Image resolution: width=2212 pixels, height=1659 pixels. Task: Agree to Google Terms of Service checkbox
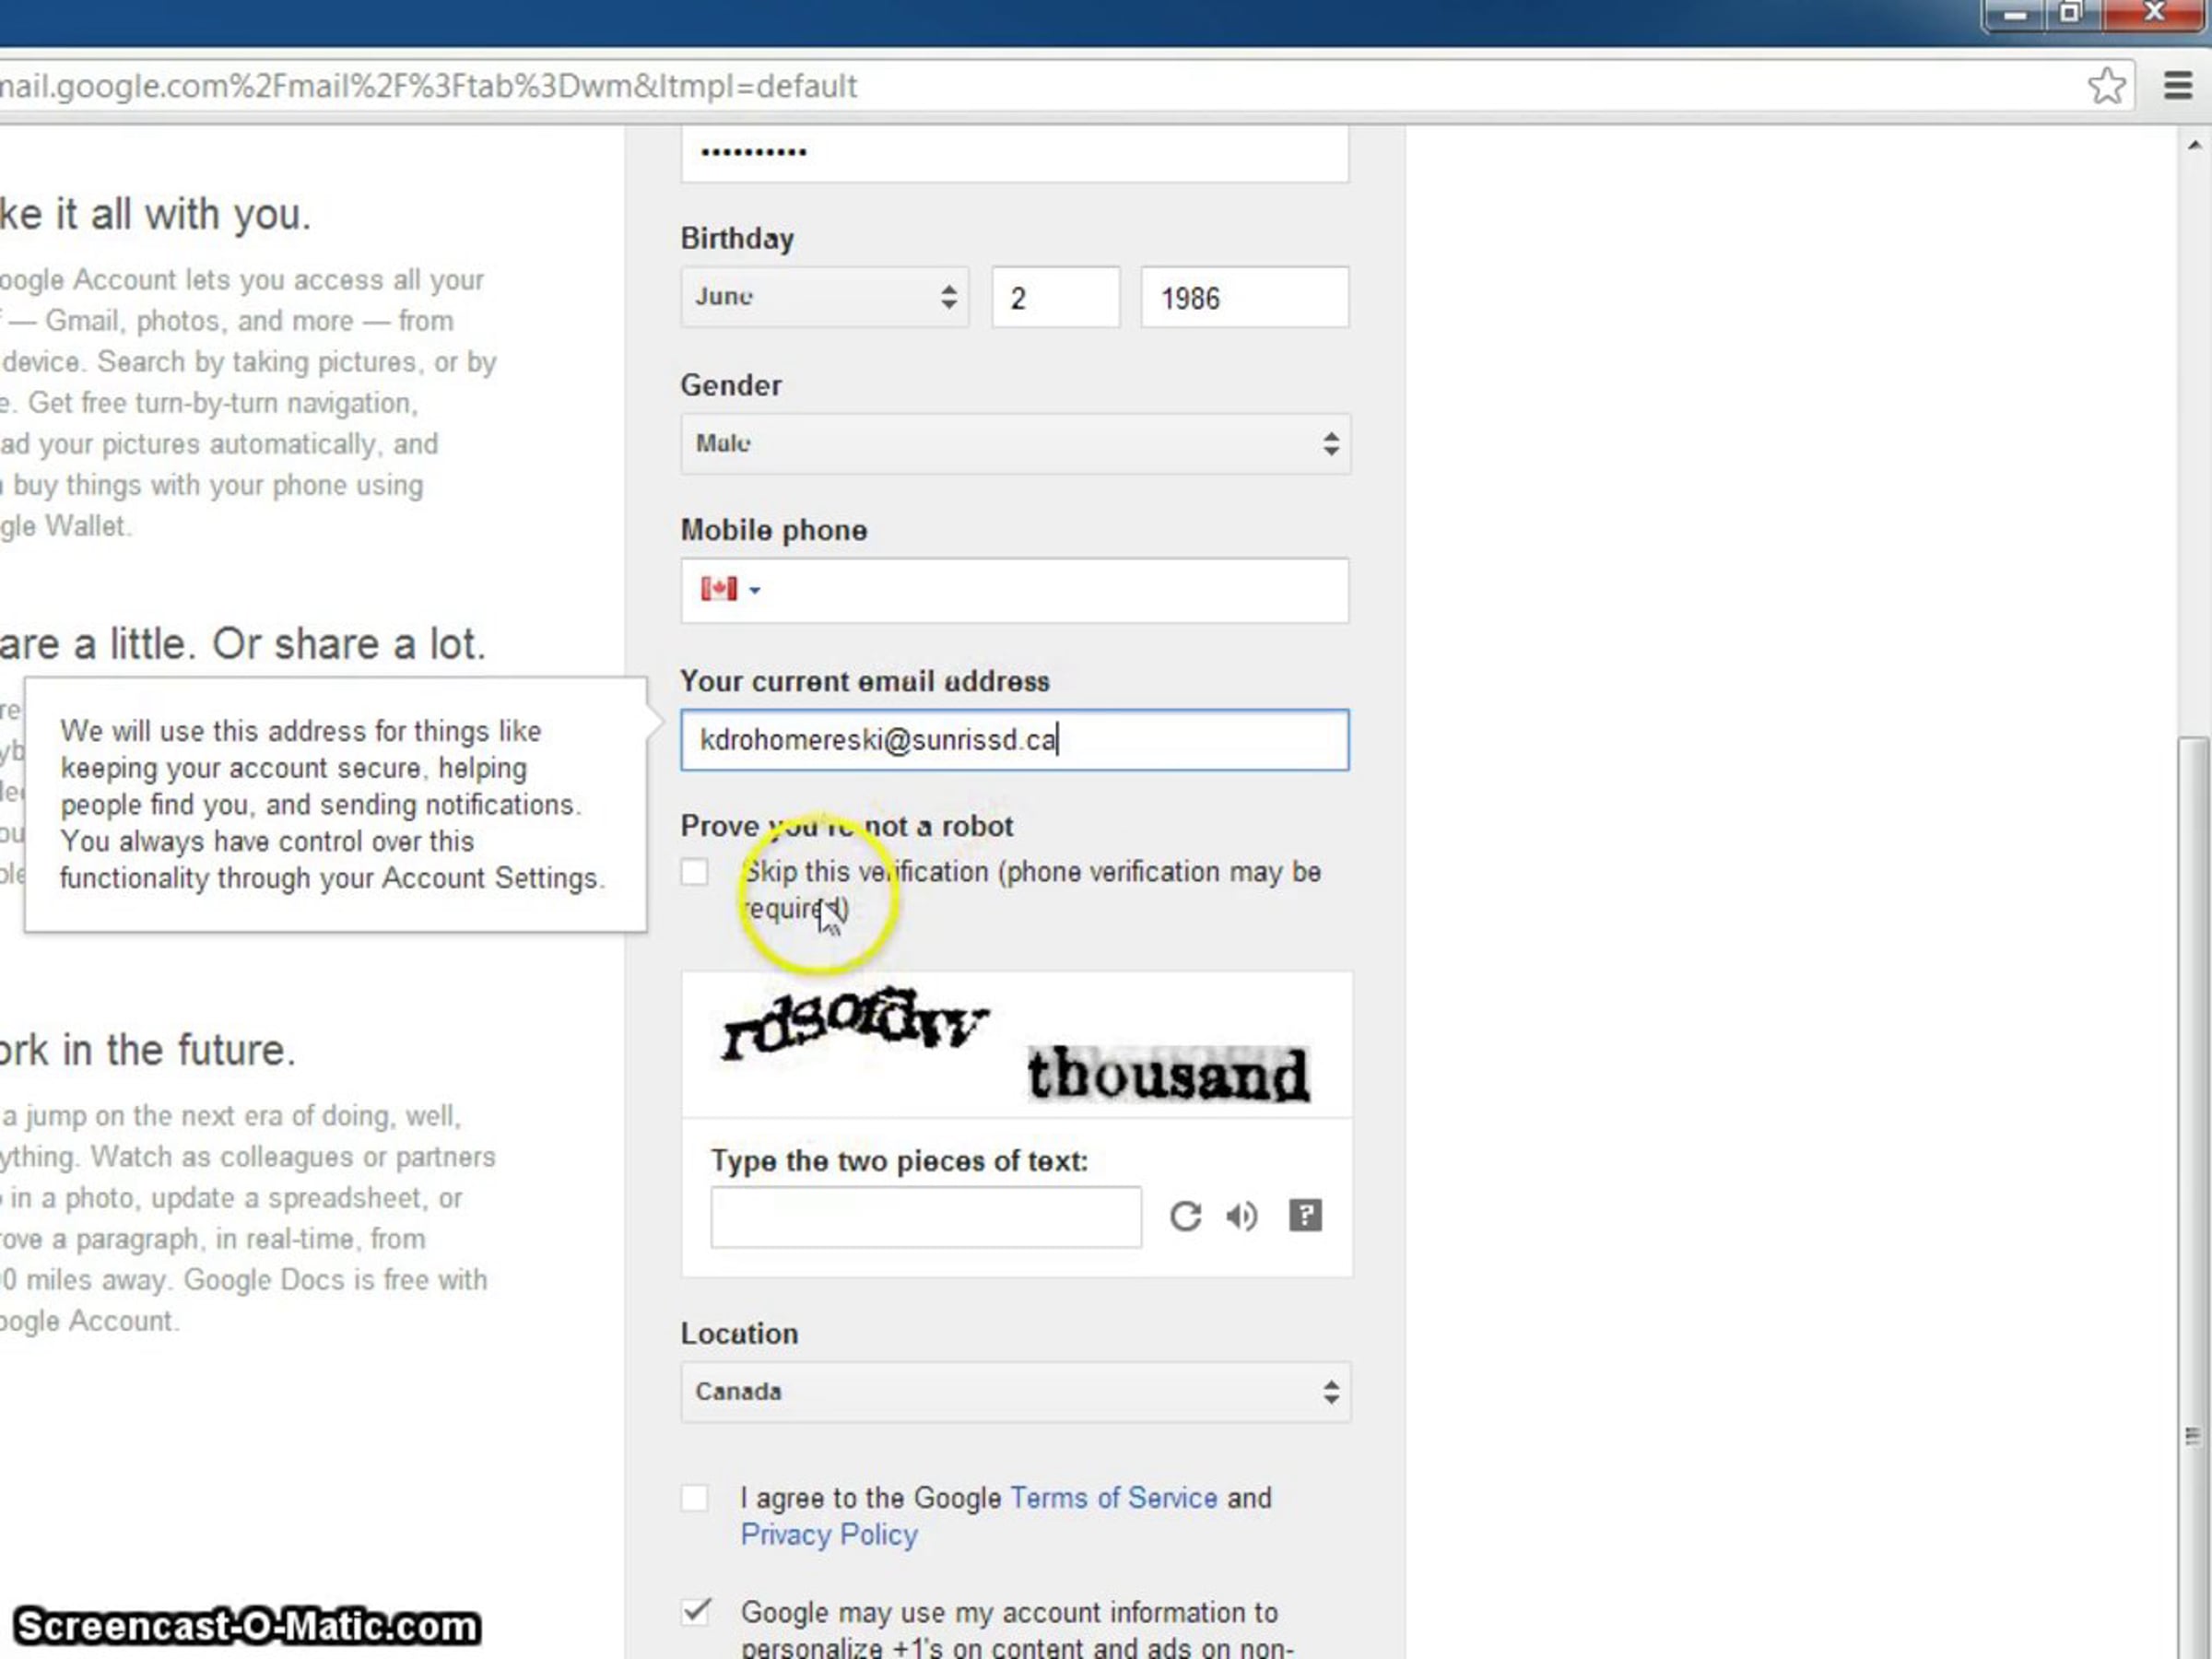click(695, 1498)
